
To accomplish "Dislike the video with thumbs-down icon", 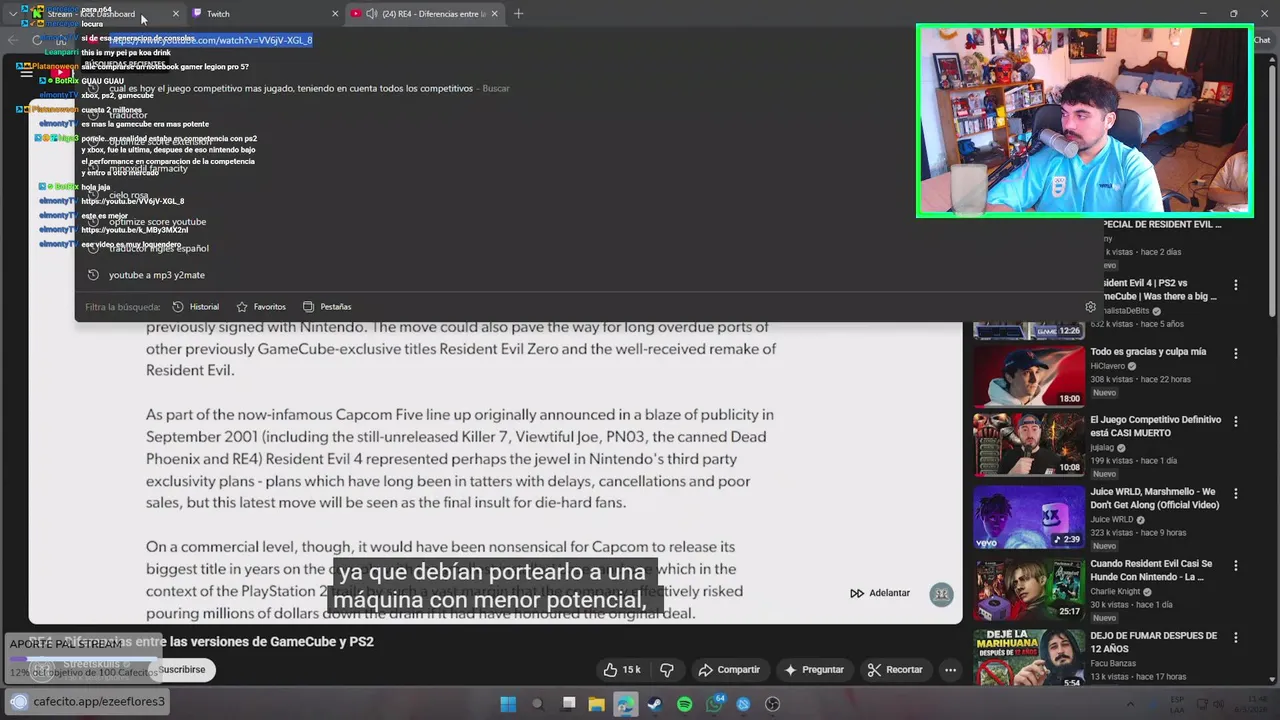I will (x=667, y=669).
